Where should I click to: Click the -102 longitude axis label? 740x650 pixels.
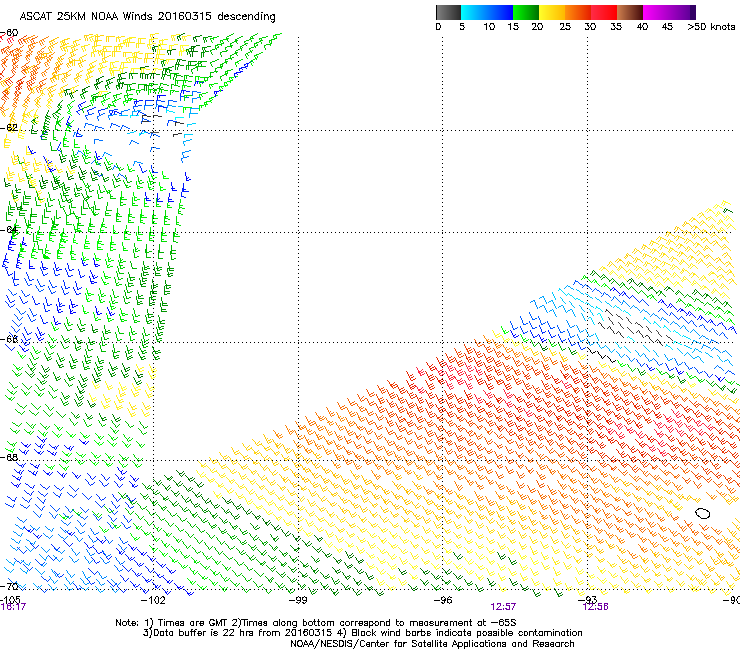click(153, 600)
